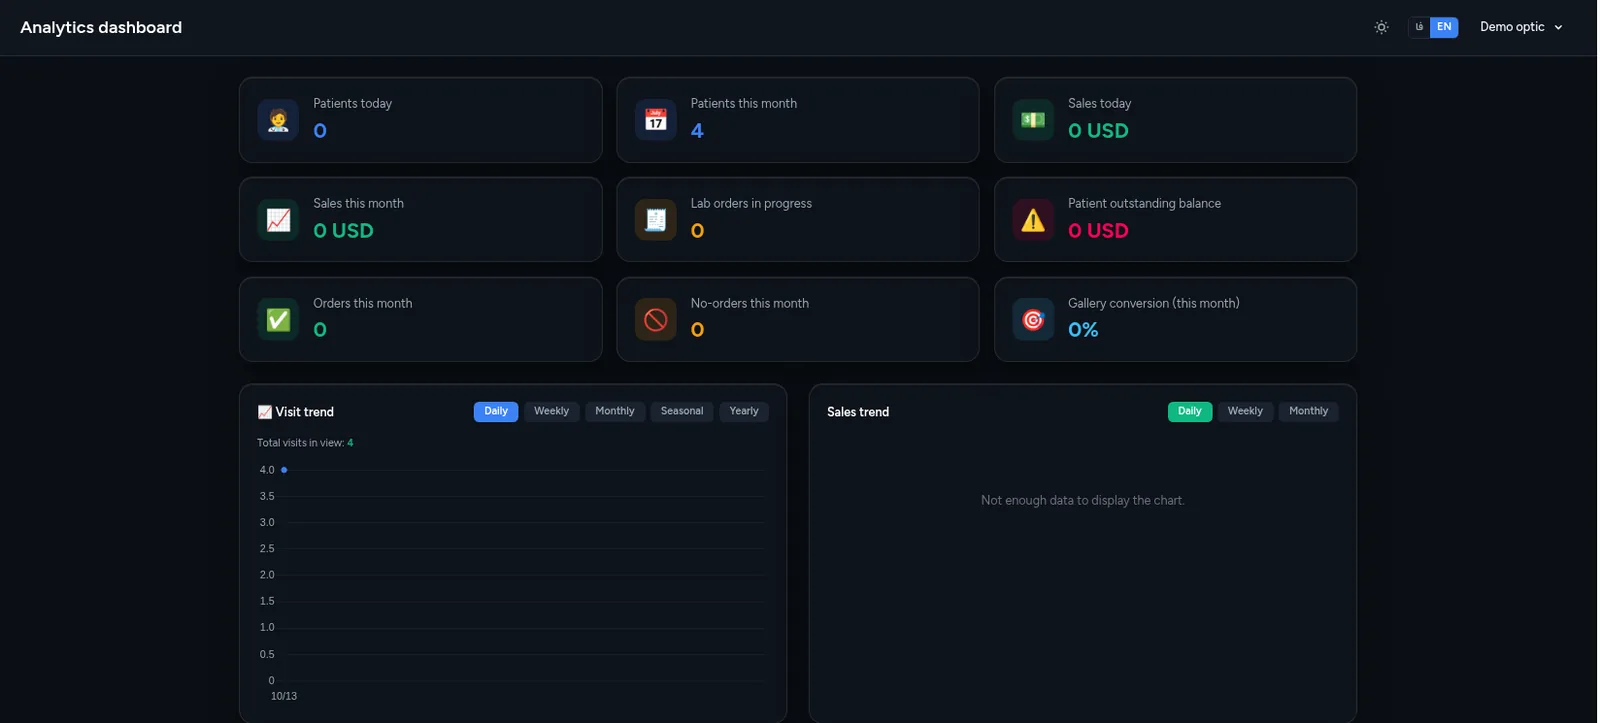
Task: Click the Analytics dashboard title
Action: [101, 28]
